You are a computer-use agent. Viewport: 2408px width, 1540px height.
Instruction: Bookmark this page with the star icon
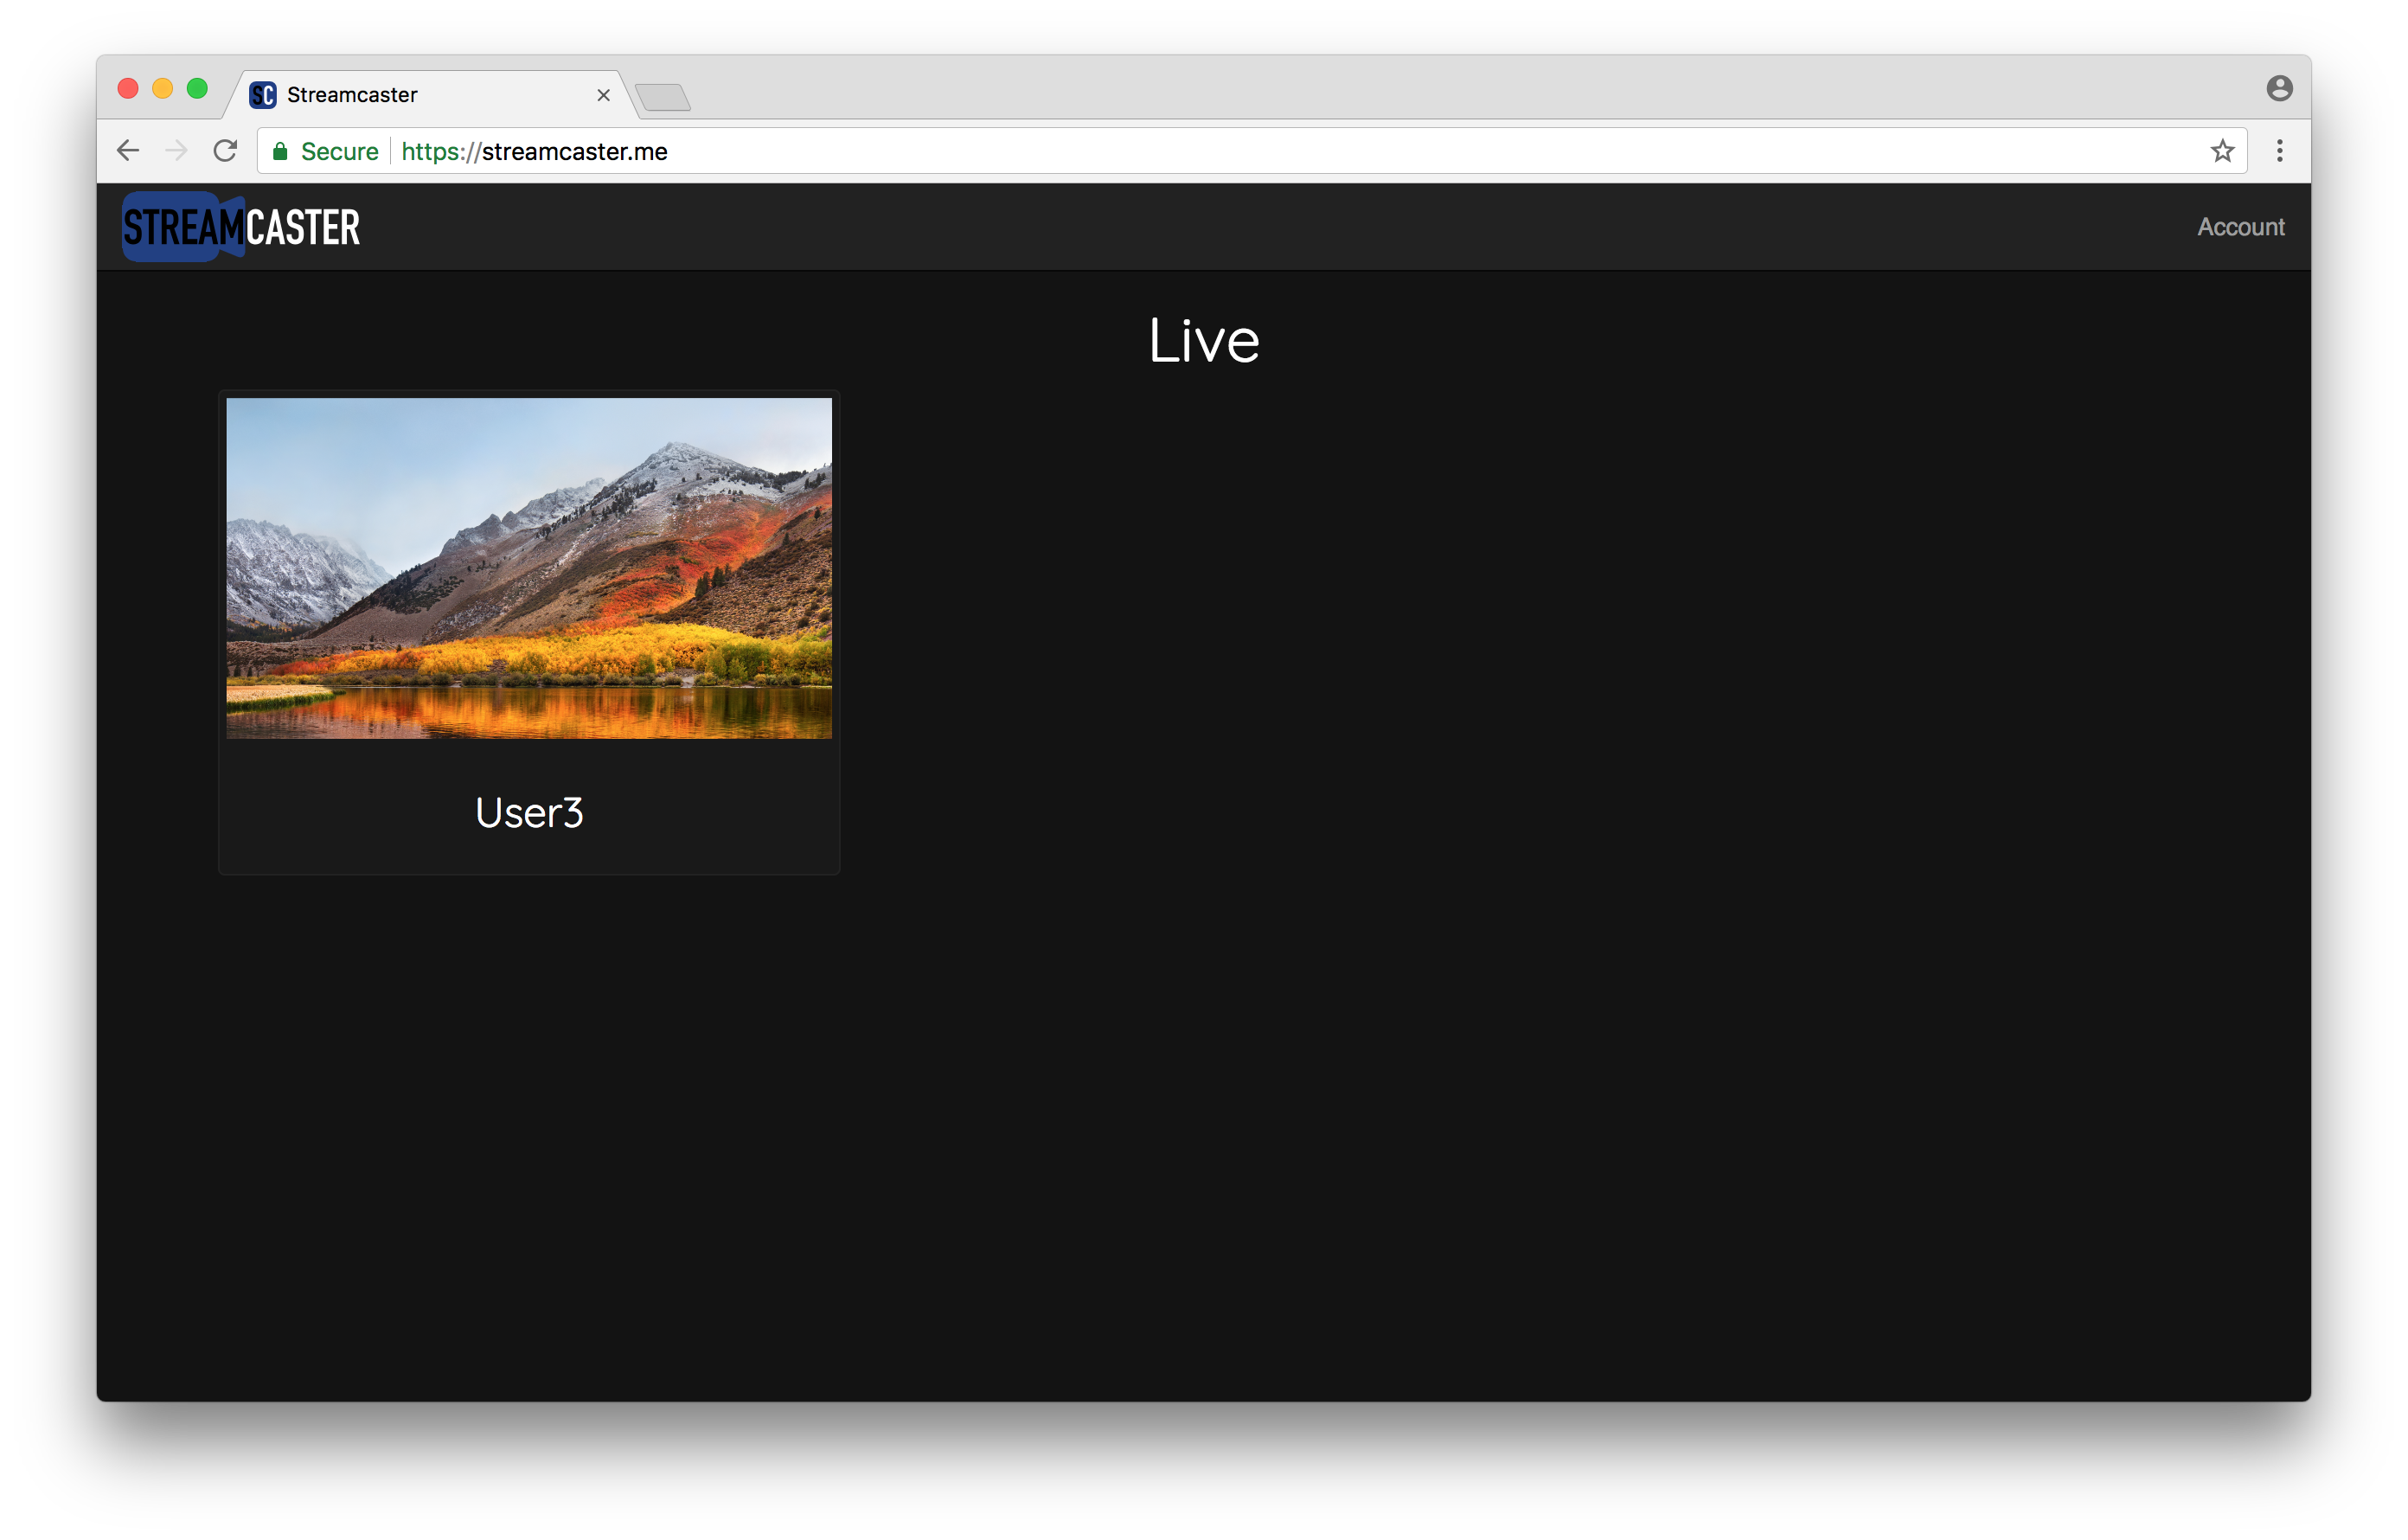click(2222, 151)
